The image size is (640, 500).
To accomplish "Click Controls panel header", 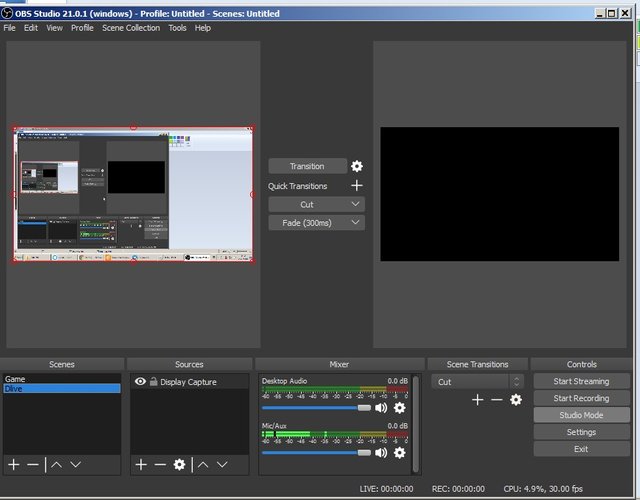I will [582, 364].
